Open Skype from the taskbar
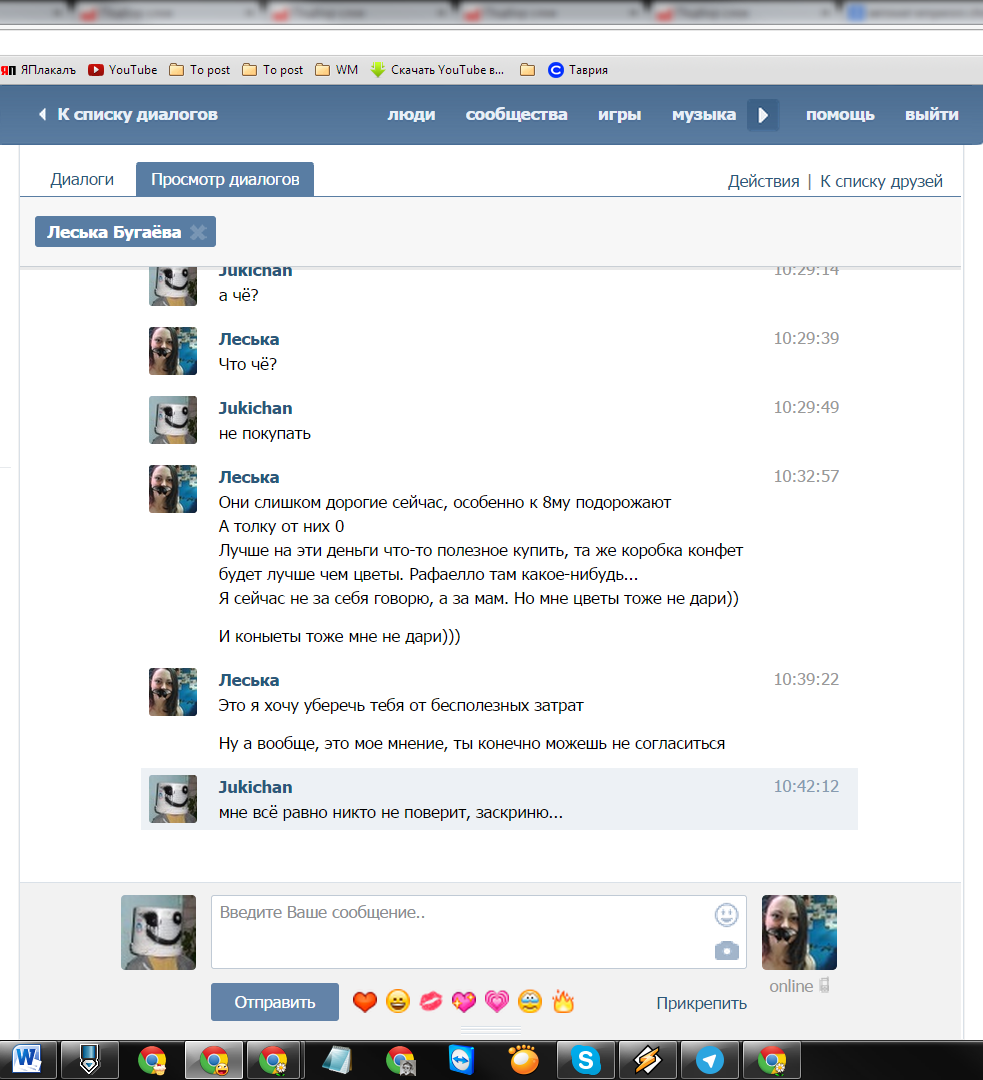 586,1060
